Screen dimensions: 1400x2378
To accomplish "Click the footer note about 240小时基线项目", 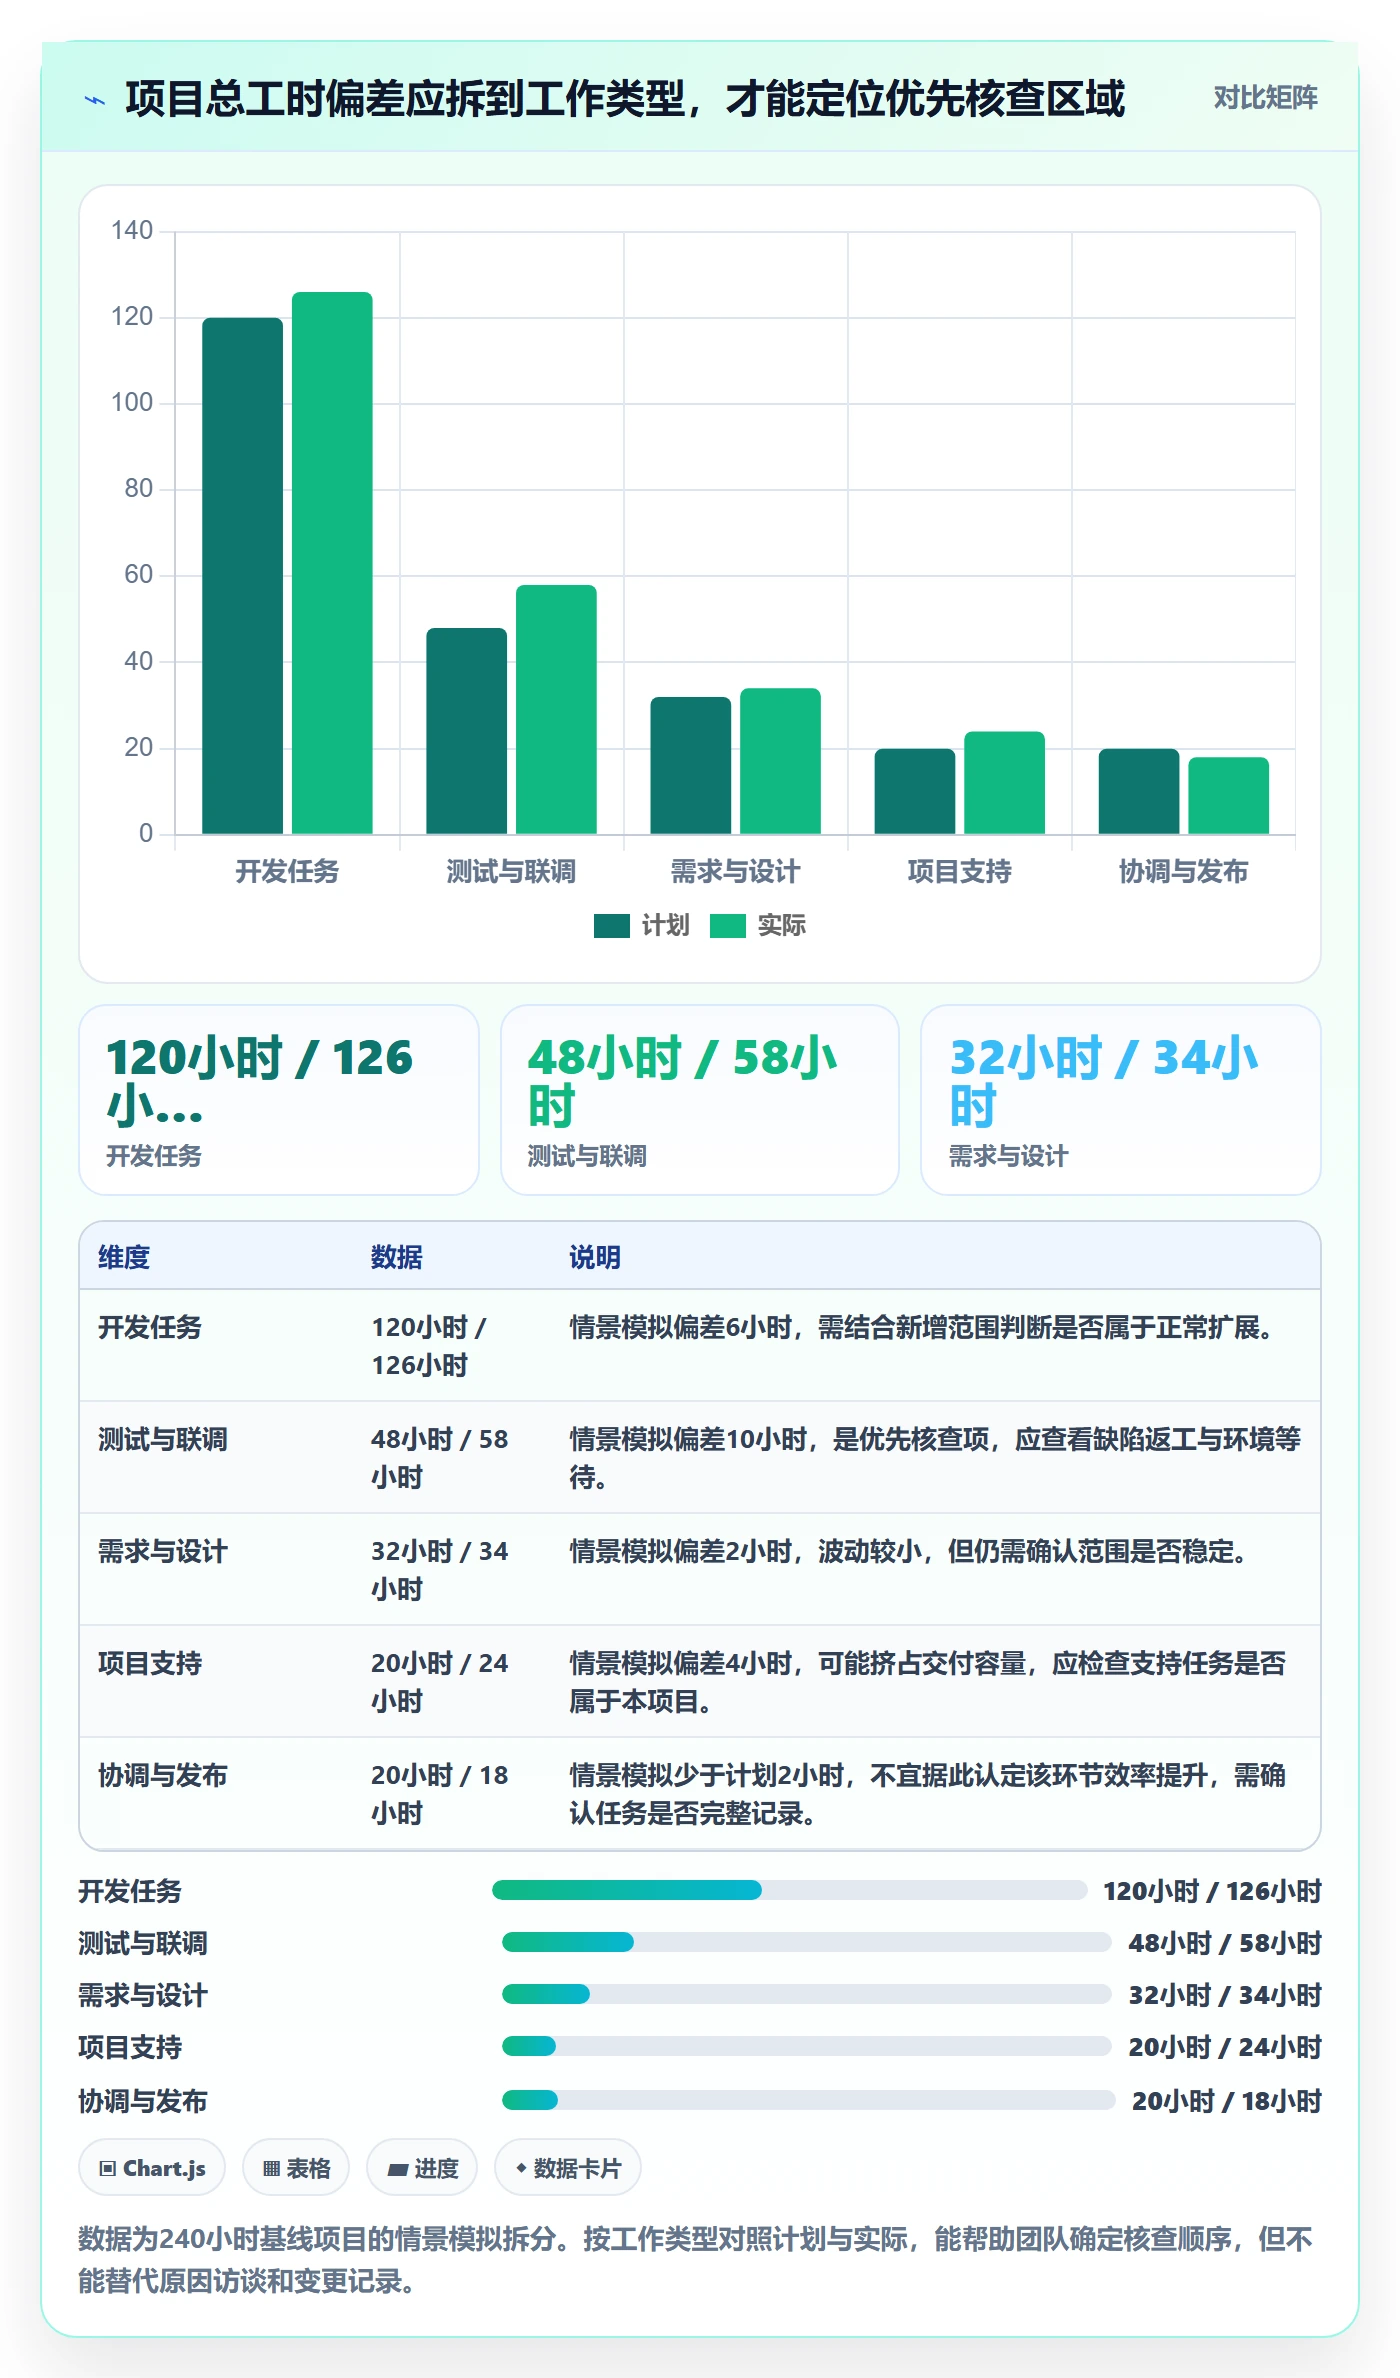I will point(696,2260).
